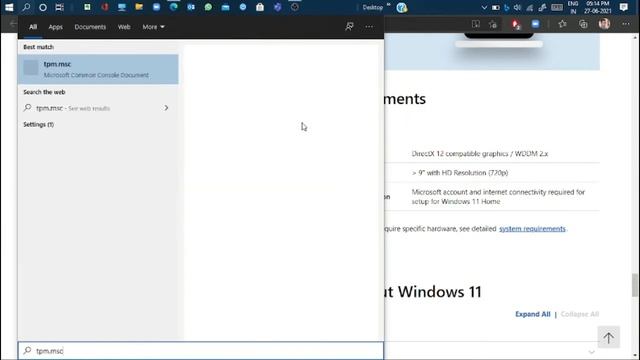Open Edge favorites star icon
The width and height of the screenshot is (640, 360).
click(562, 24)
